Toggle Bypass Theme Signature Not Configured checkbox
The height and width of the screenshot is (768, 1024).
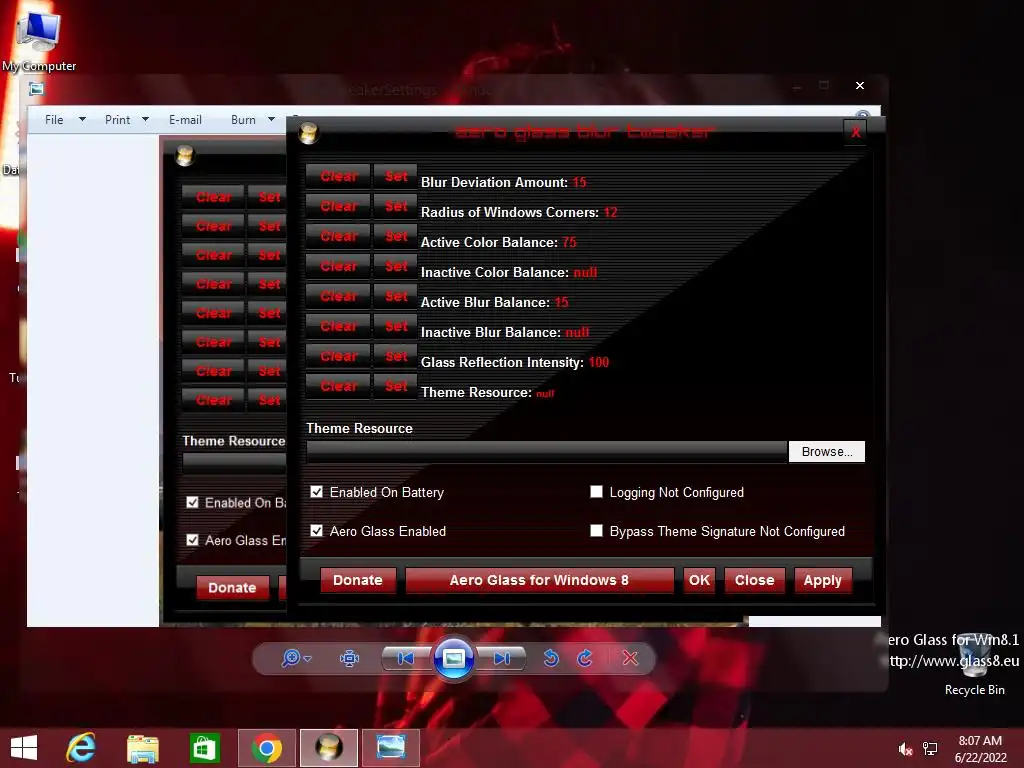596,530
